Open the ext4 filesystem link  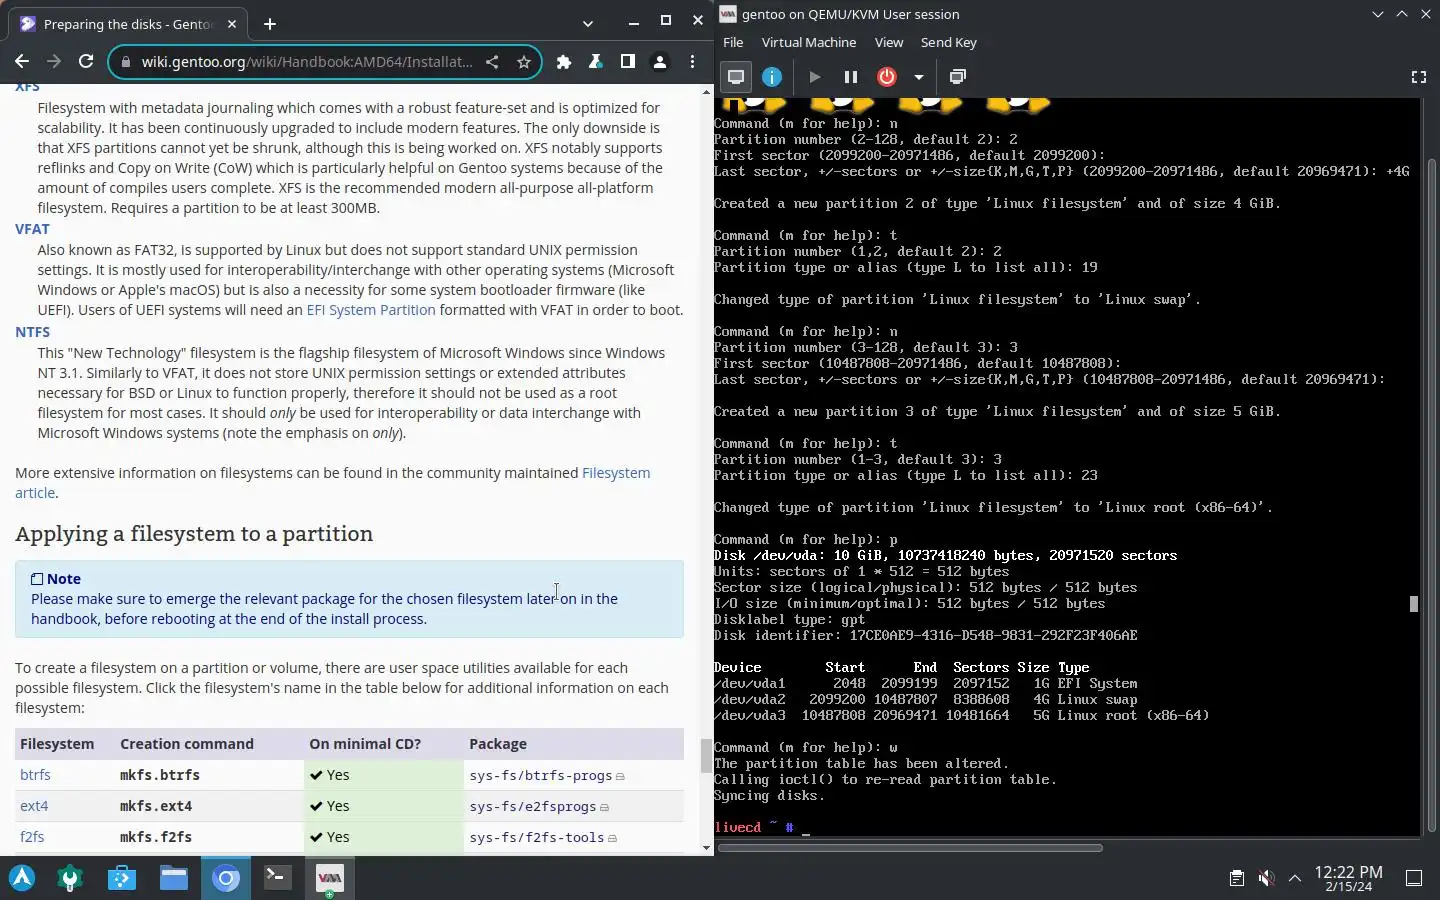(34, 806)
